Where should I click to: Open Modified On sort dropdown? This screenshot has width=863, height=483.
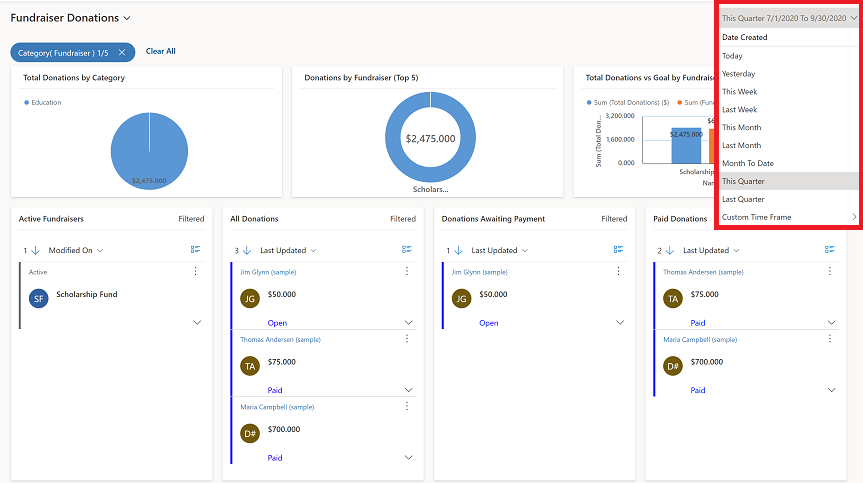click(76, 251)
